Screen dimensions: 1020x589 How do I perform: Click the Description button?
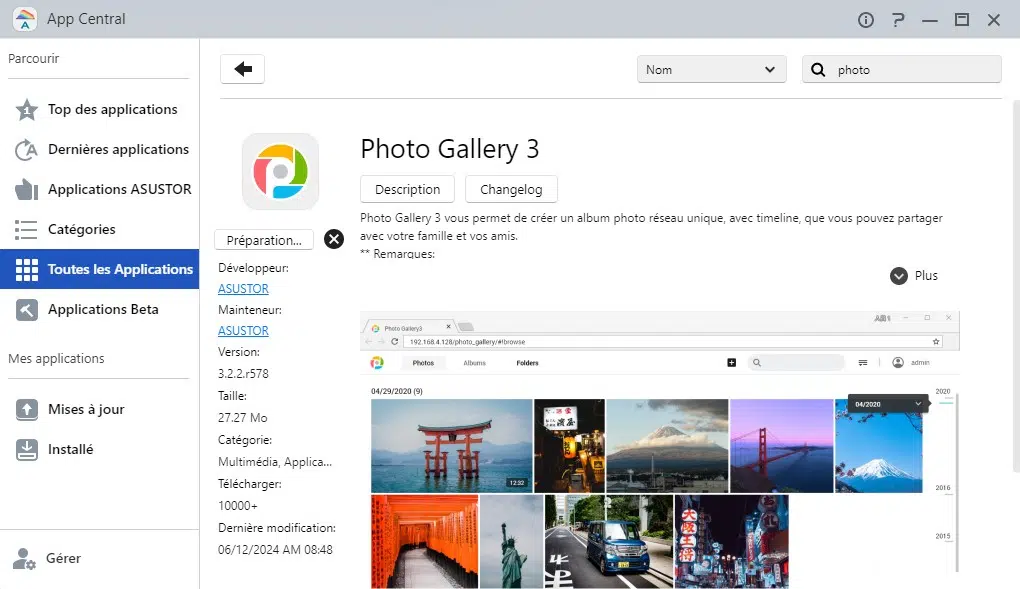tap(407, 189)
